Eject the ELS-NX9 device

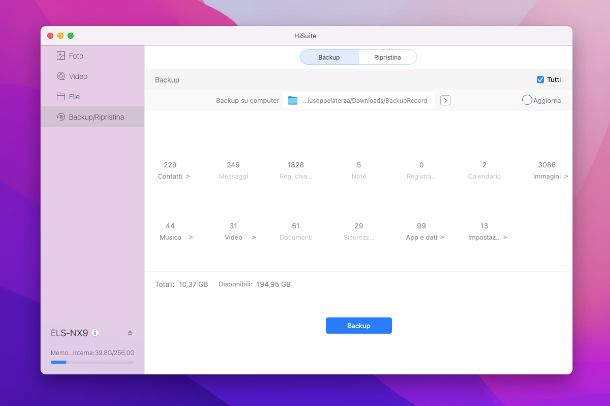pos(130,333)
